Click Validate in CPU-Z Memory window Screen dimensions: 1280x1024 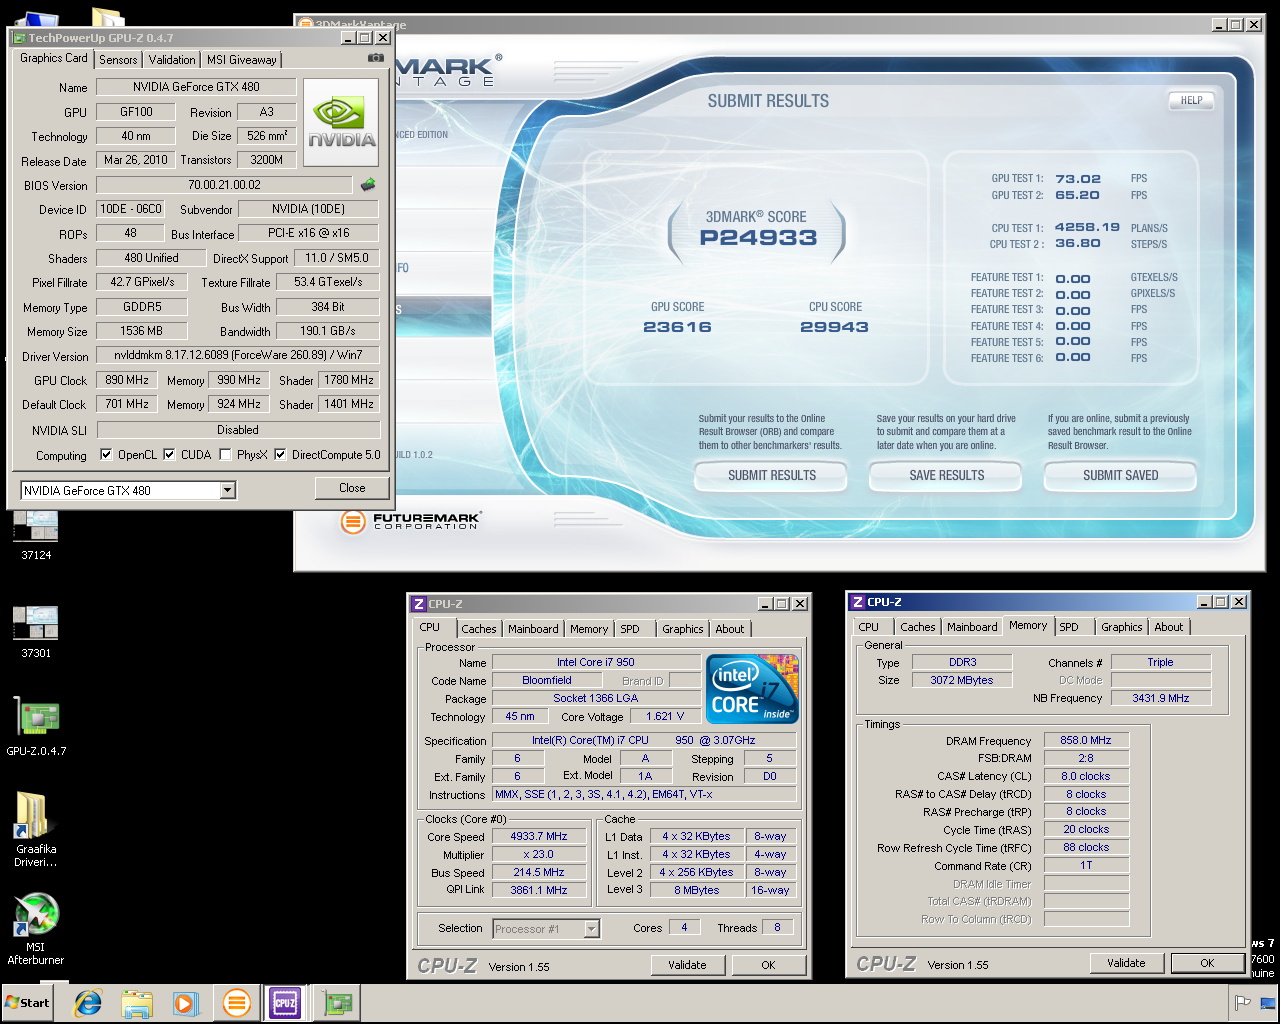[1126, 963]
